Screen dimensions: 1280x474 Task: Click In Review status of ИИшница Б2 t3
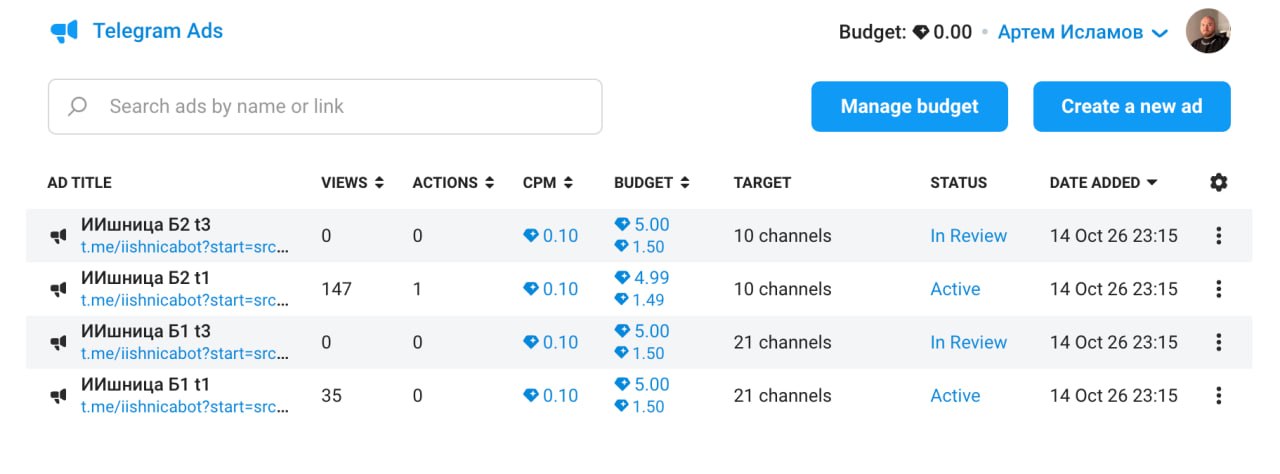tap(968, 236)
